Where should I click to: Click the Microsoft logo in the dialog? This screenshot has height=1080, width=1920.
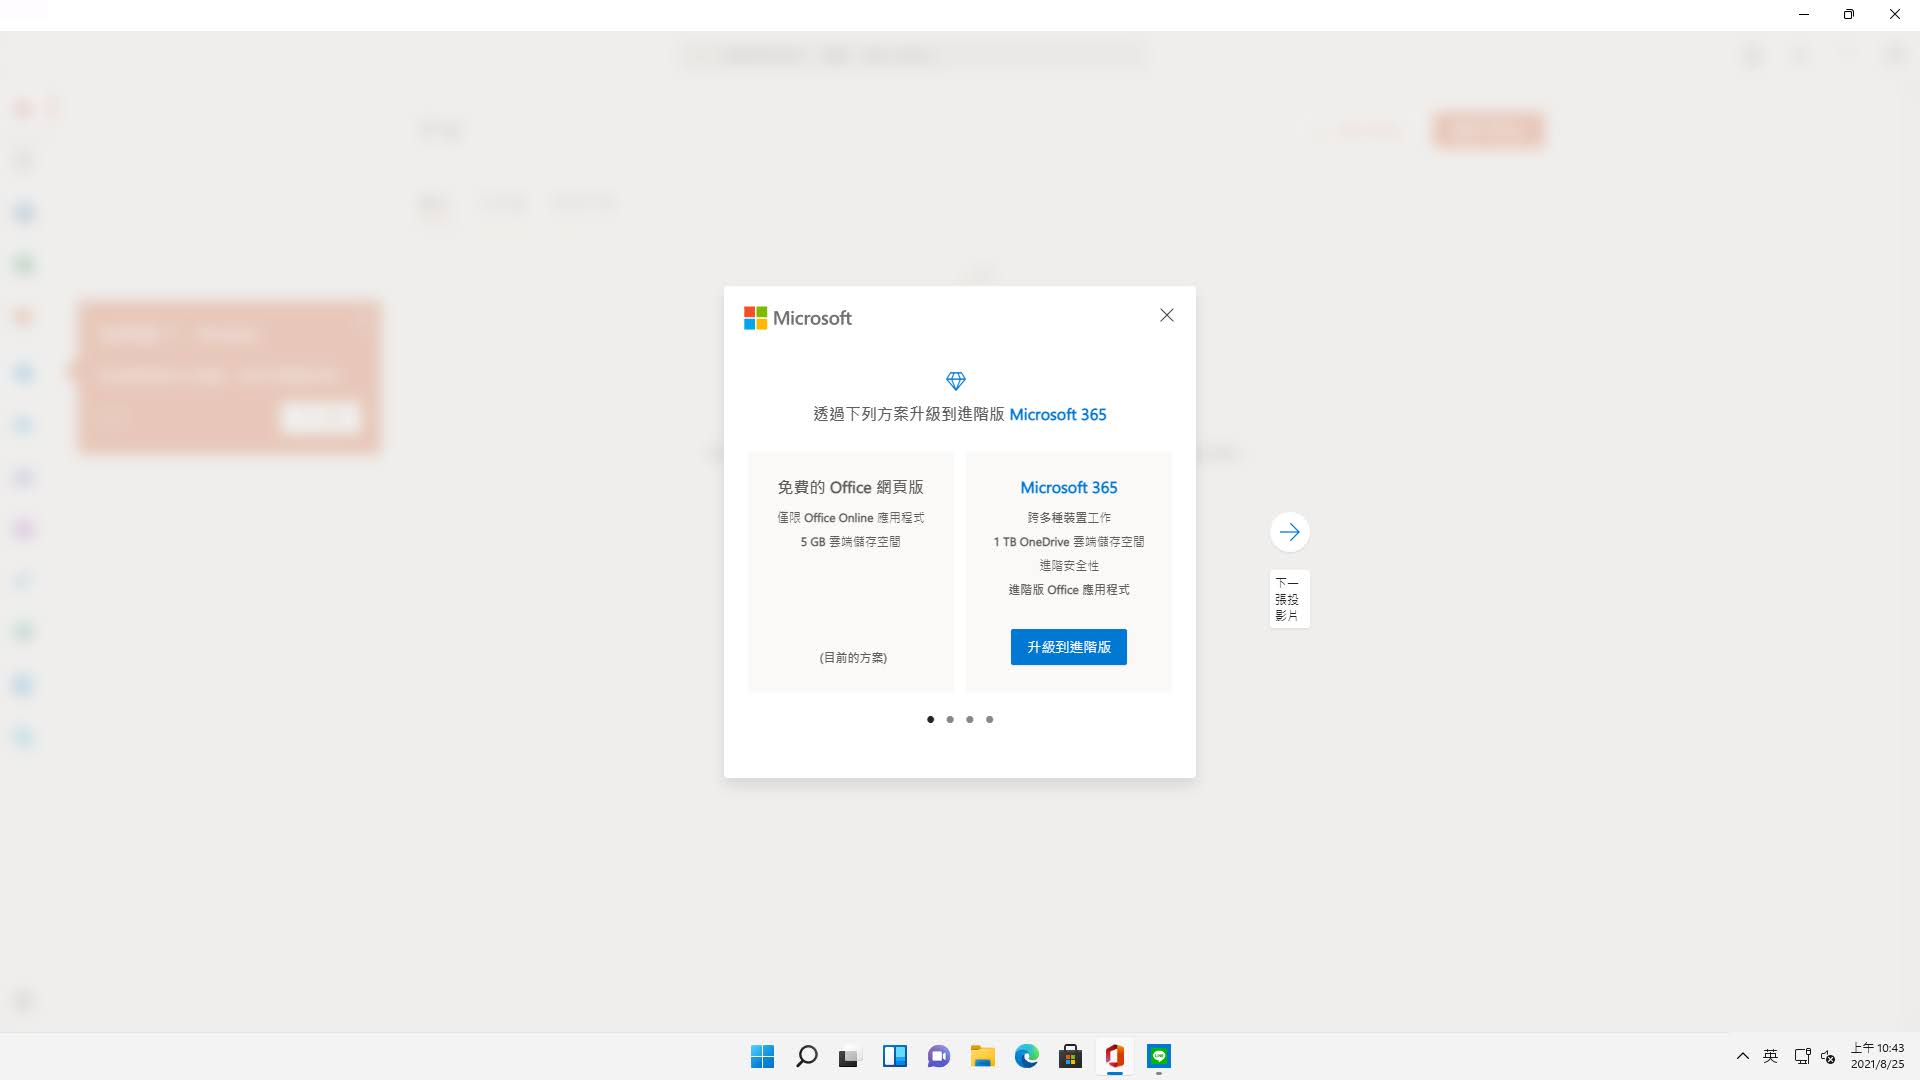coord(797,318)
